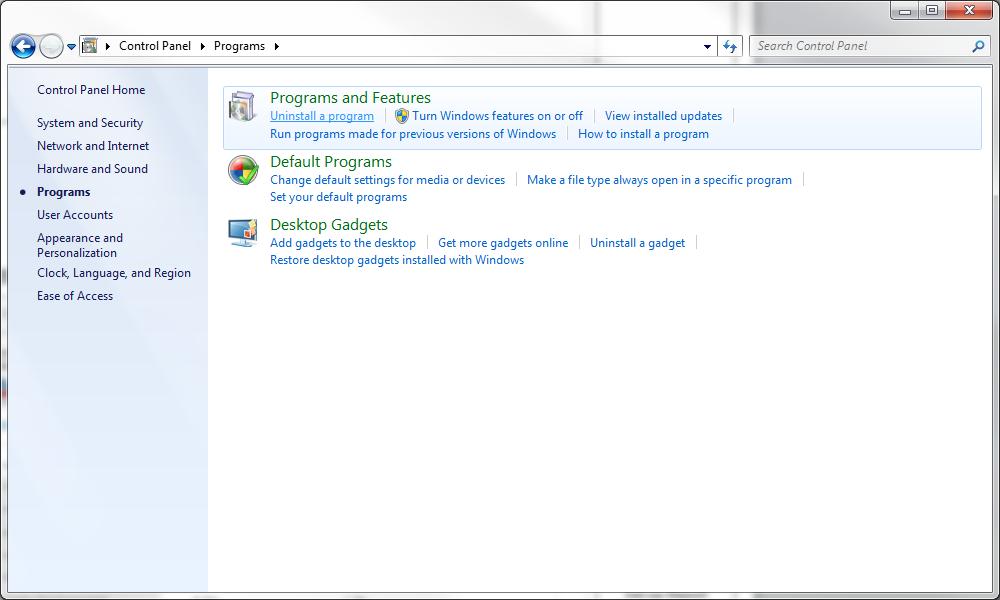Image resolution: width=1000 pixels, height=600 pixels.
Task: Click the Refresh button beside address bar
Action: click(730, 46)
